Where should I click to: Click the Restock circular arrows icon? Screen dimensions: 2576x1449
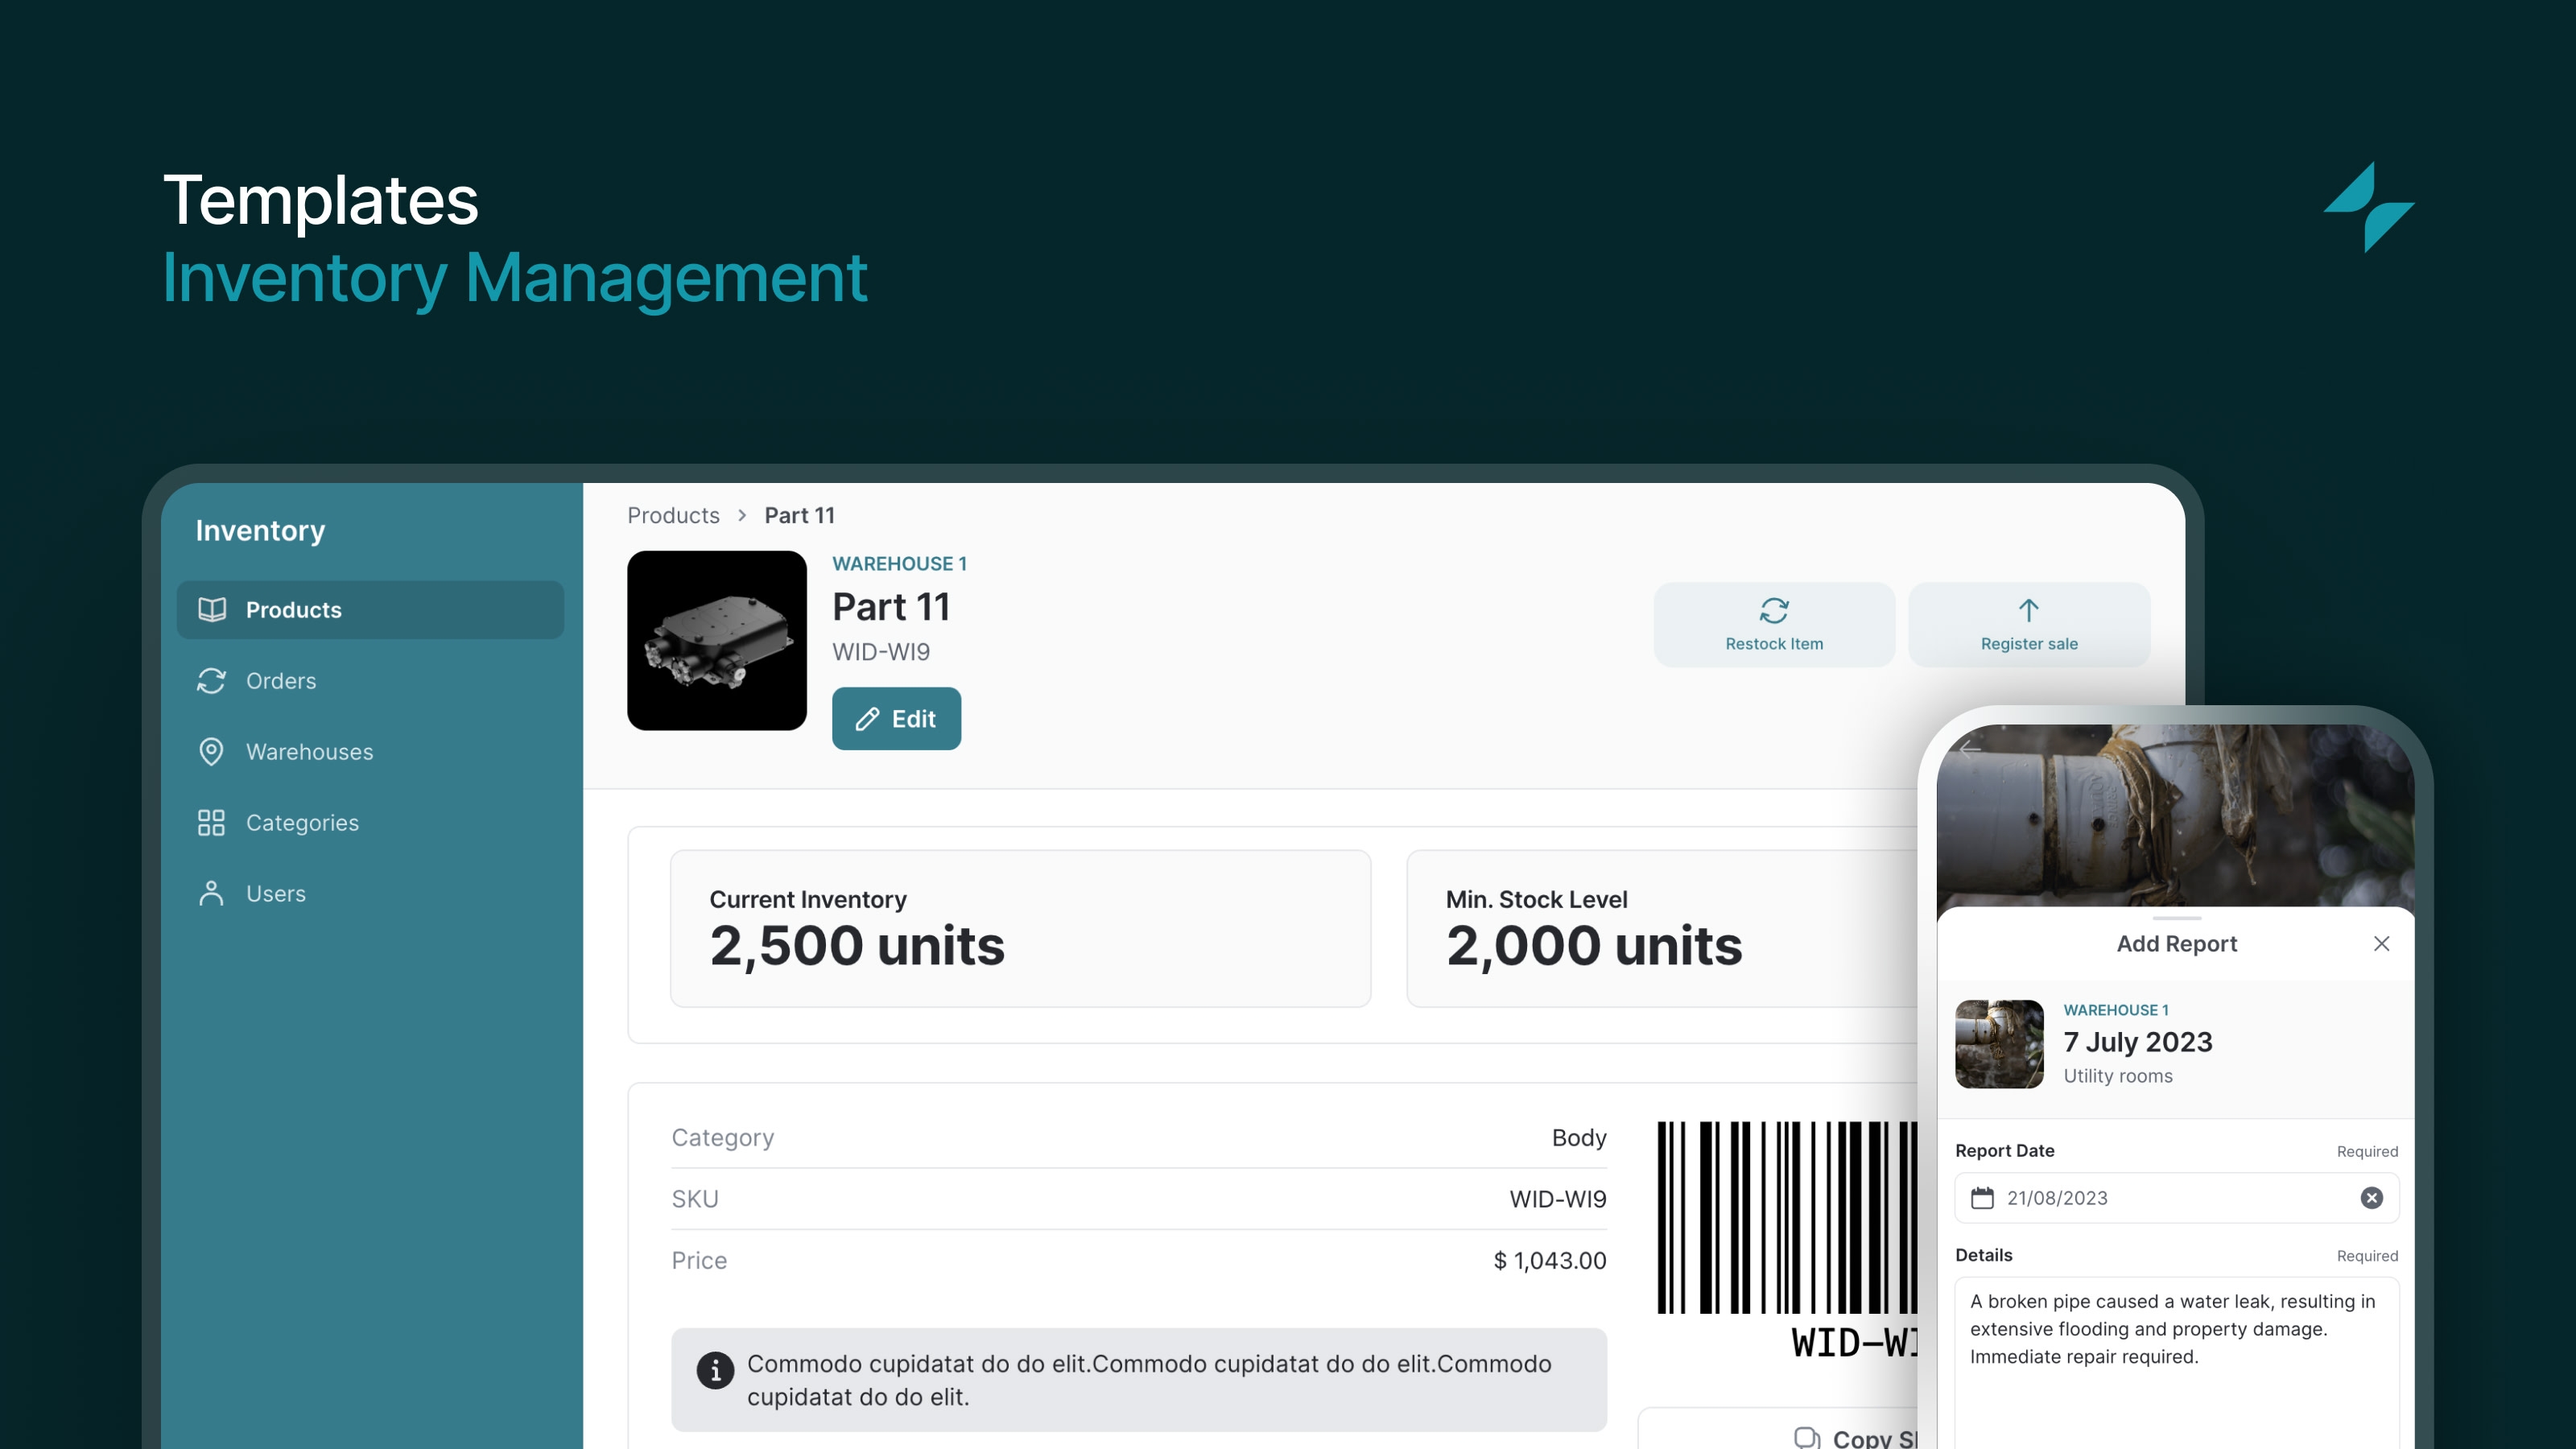(1773, 610)
